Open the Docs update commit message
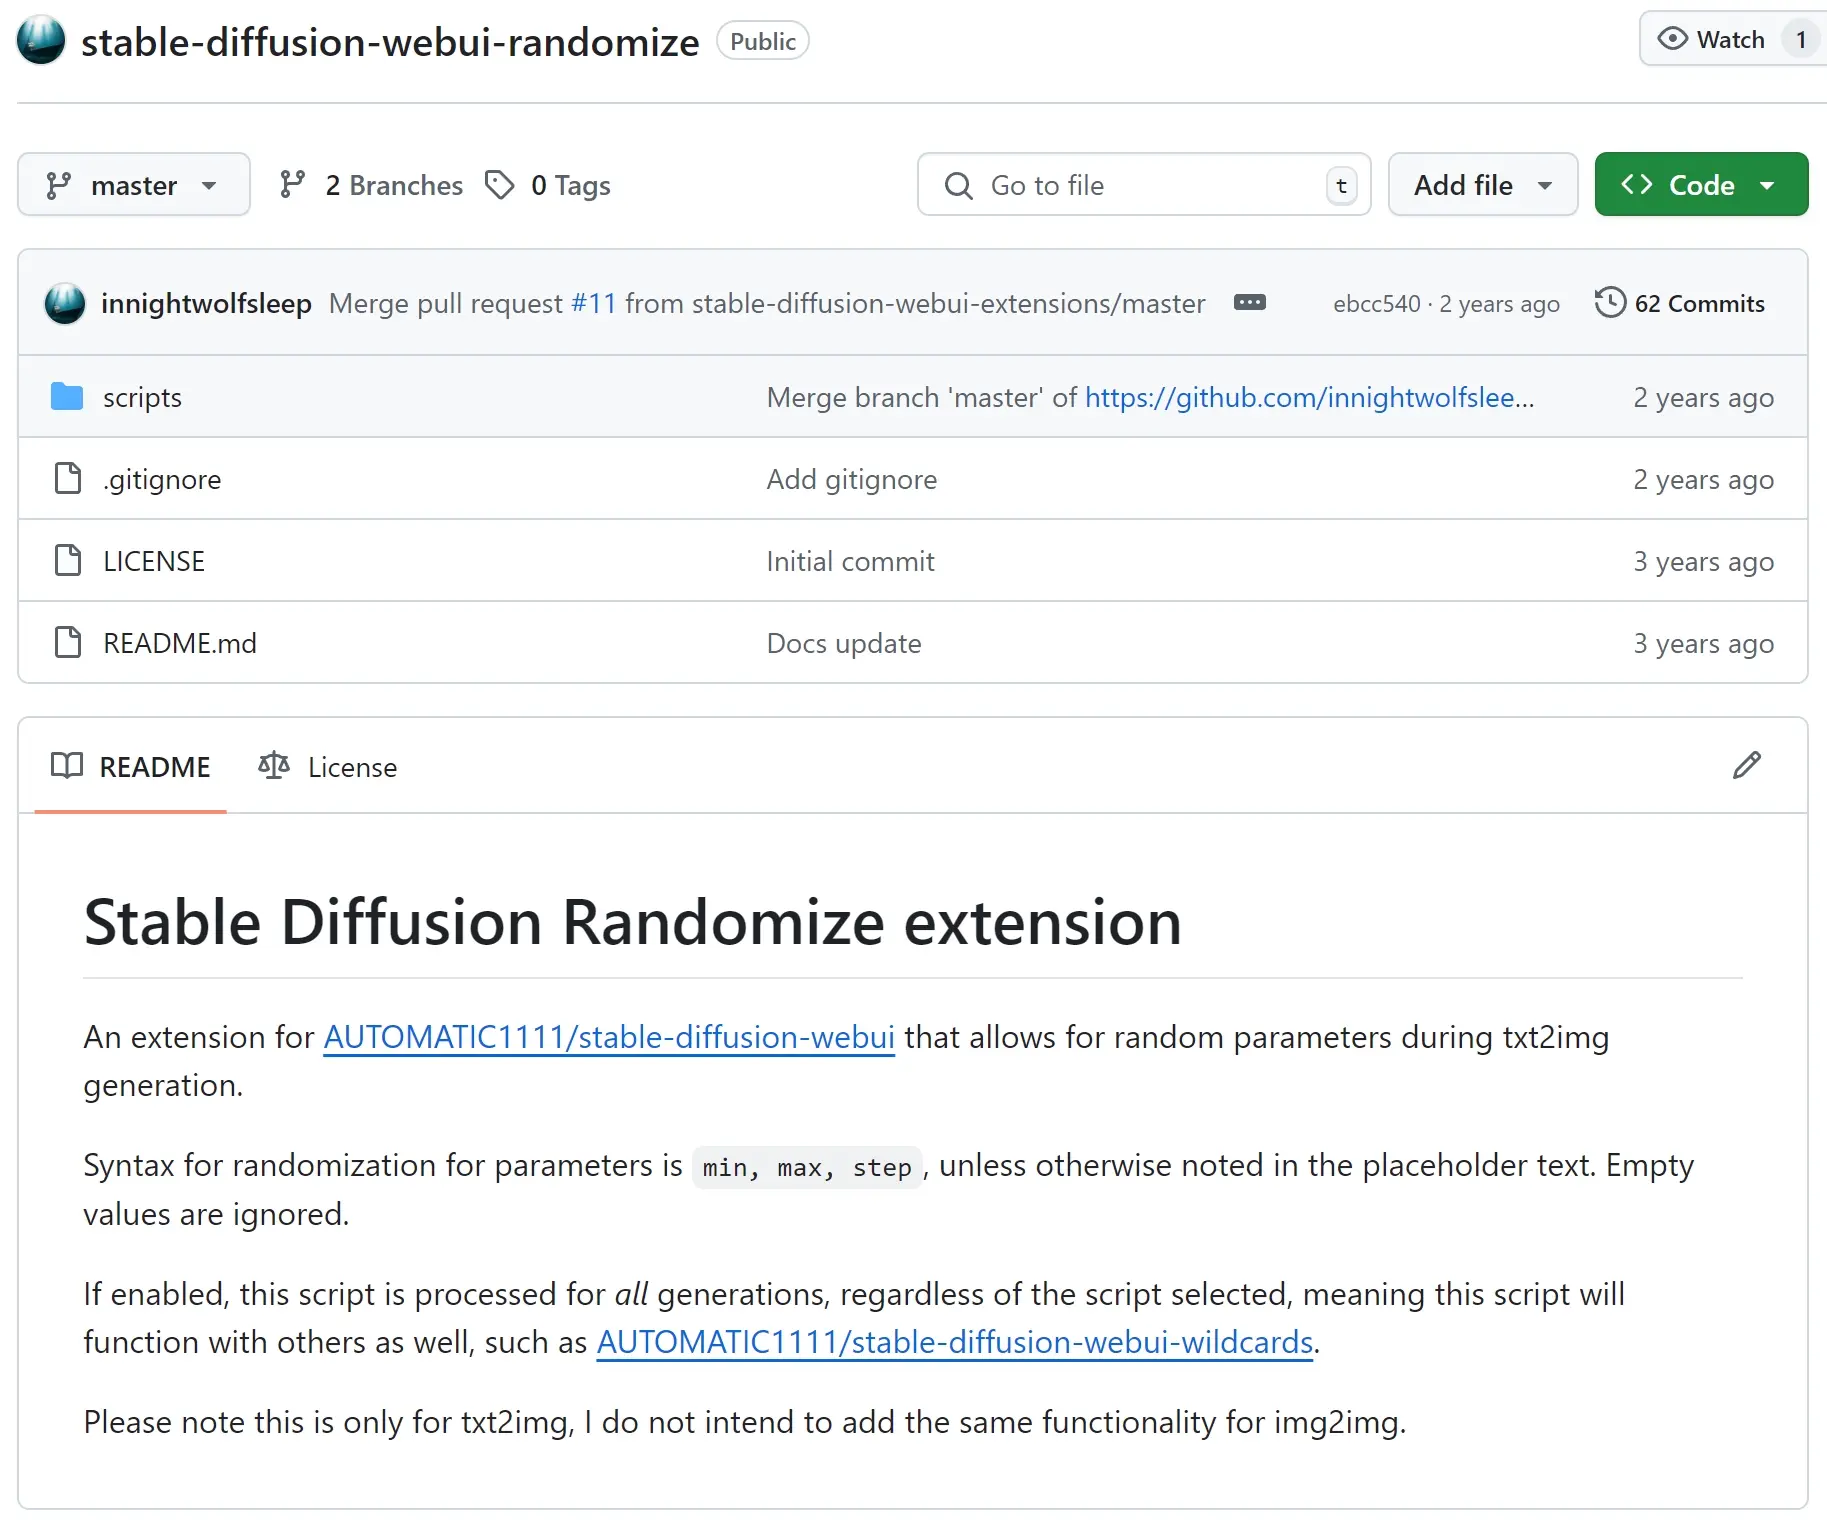Viewport: 1827px width, 1525px height. click(x=844, y=644)
